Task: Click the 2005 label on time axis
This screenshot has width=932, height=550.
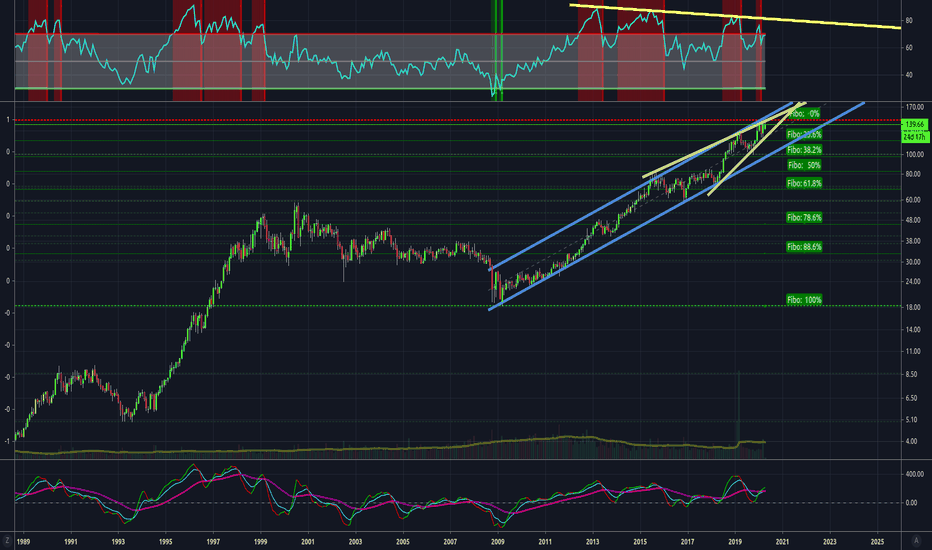Action: (403, 542)
